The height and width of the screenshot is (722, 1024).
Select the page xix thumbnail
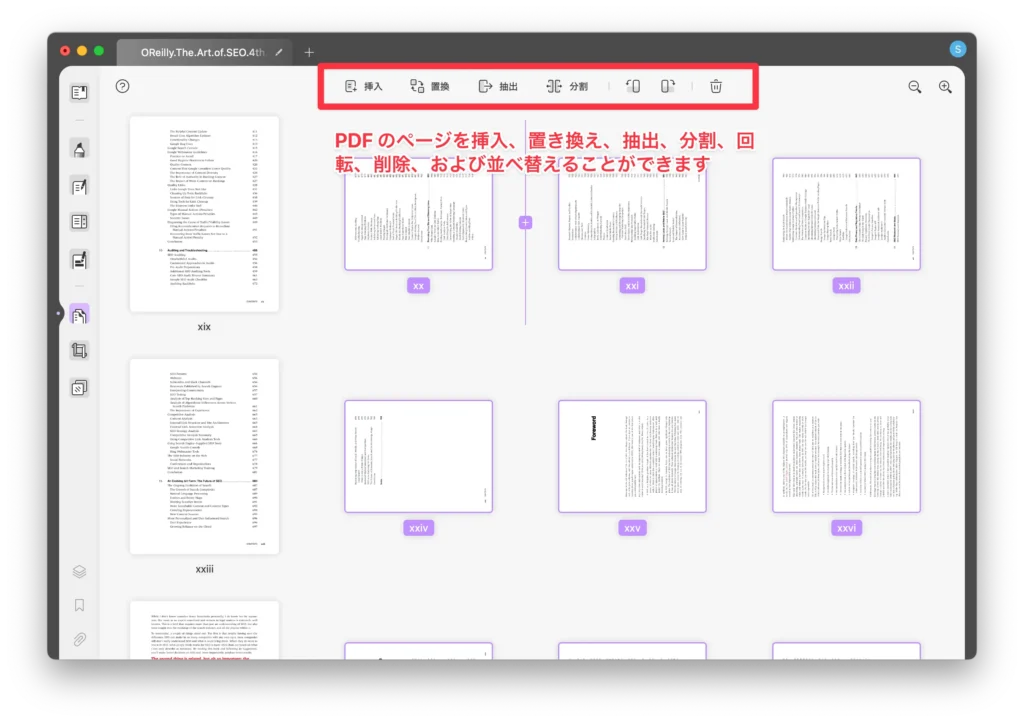click(204, 214)
